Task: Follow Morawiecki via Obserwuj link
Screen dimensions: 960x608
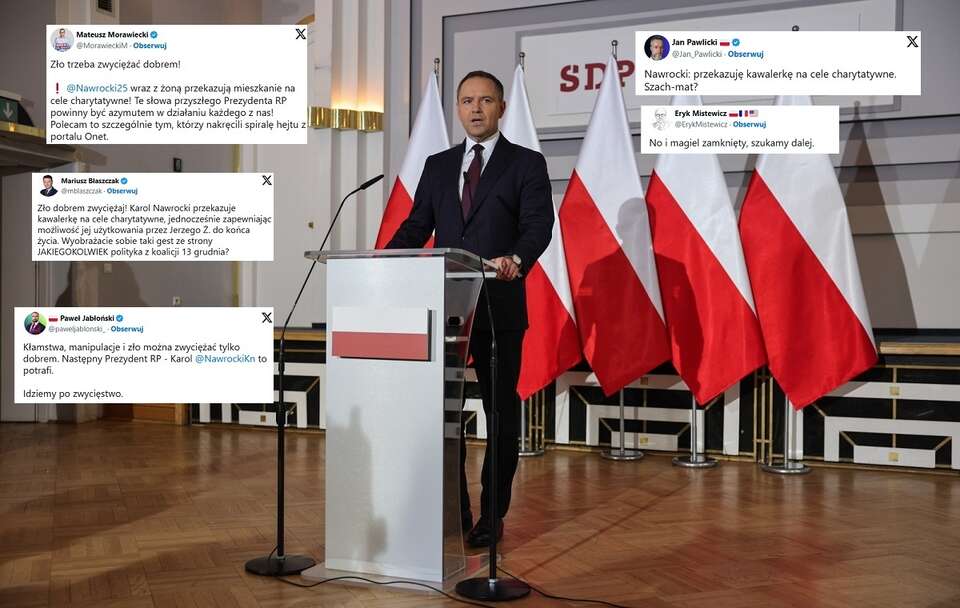Action: pyautogui.click(x=149, y=45)
